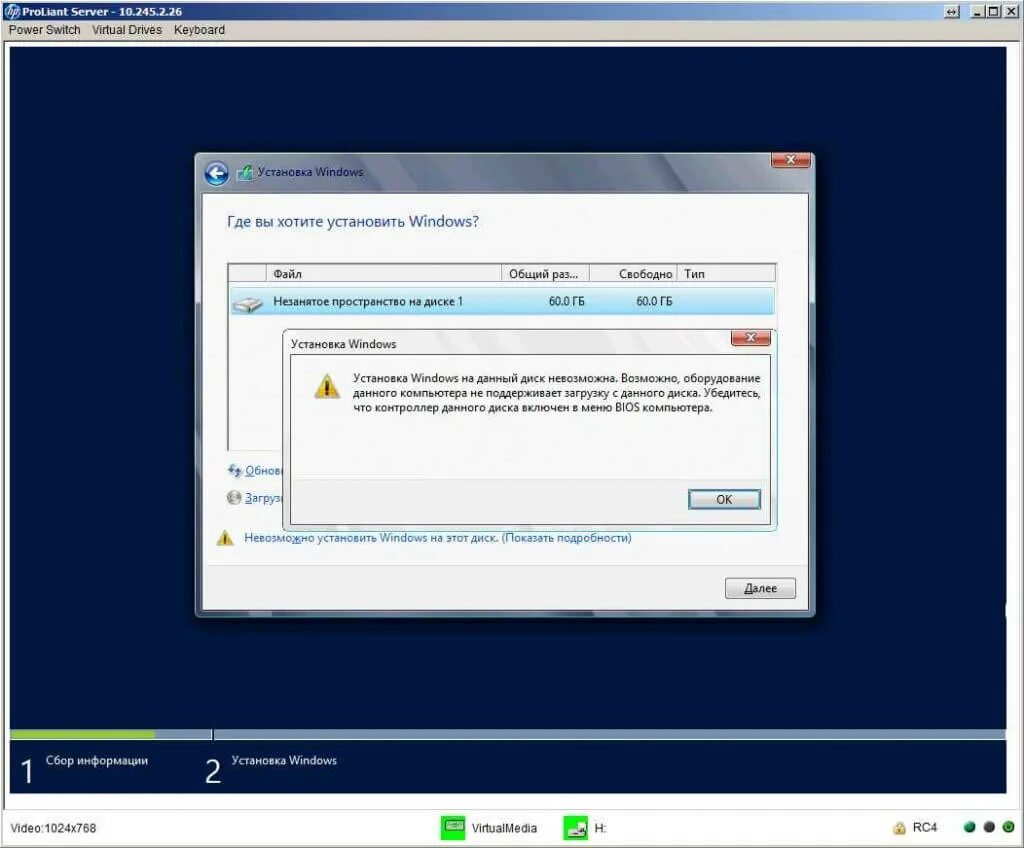
Task: Minimize the ProLiant Server window
Action: (x=978, y=12)
